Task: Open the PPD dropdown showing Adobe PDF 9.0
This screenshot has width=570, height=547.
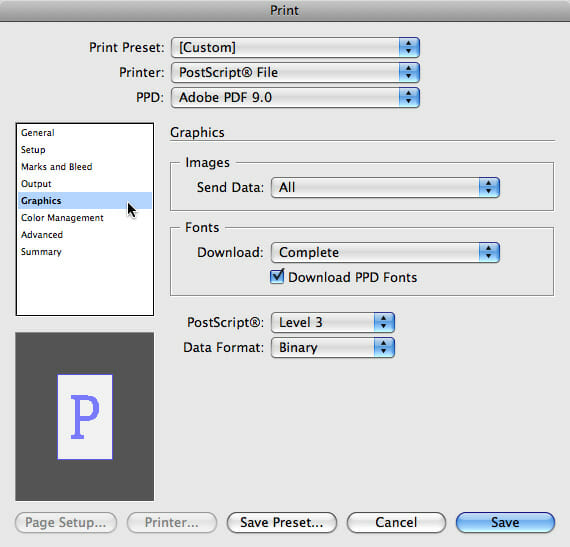Action: click(x=295, y=97)
